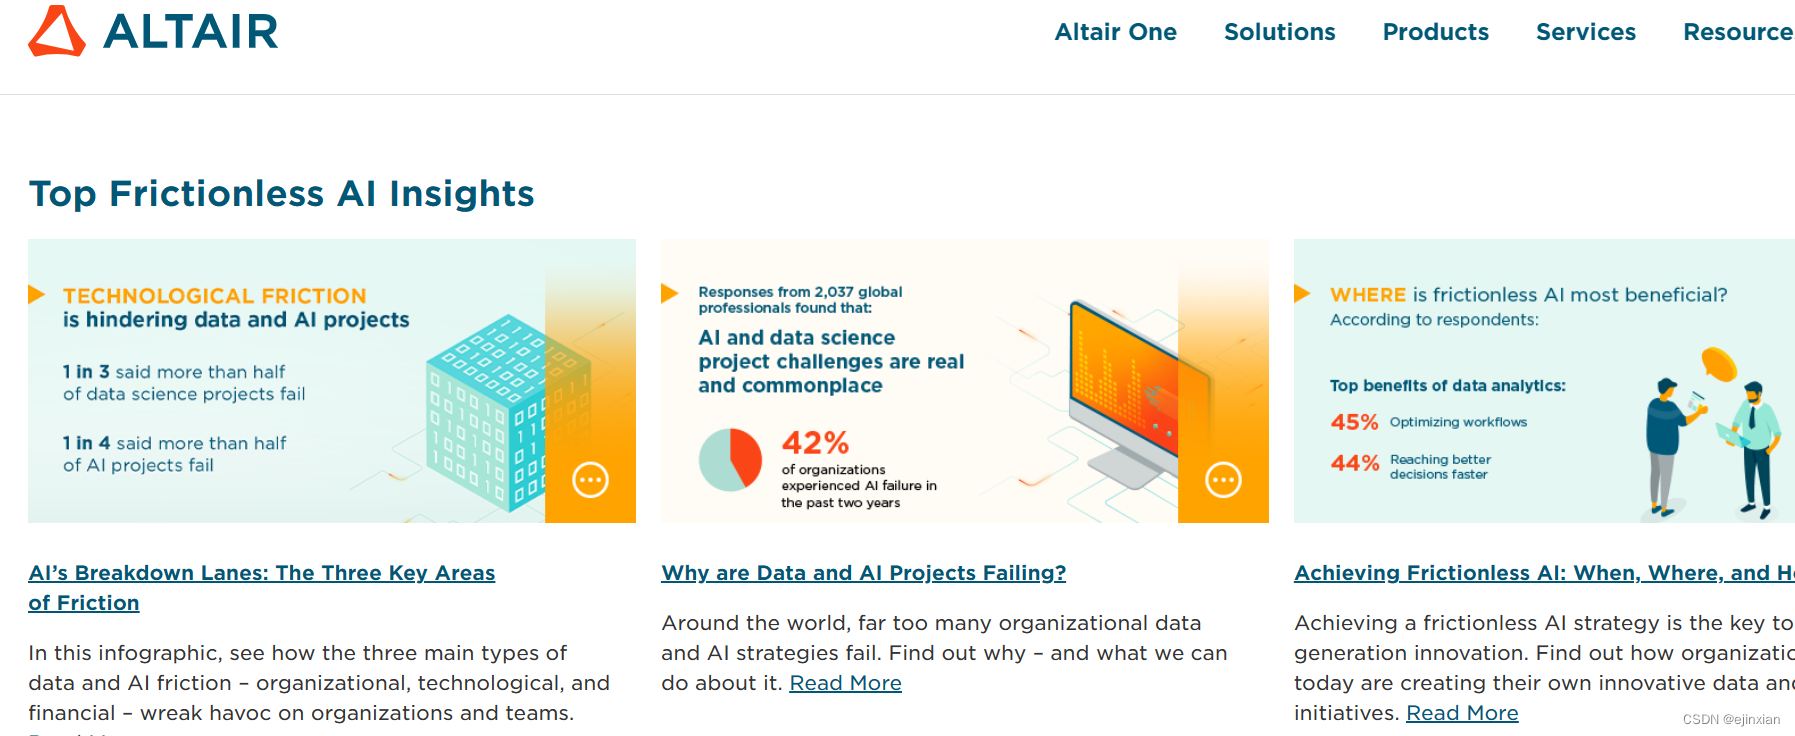1795x736 pixels.
Task: Click orange triangle beside Technological Friction heading
Action: tap(37, 294)
